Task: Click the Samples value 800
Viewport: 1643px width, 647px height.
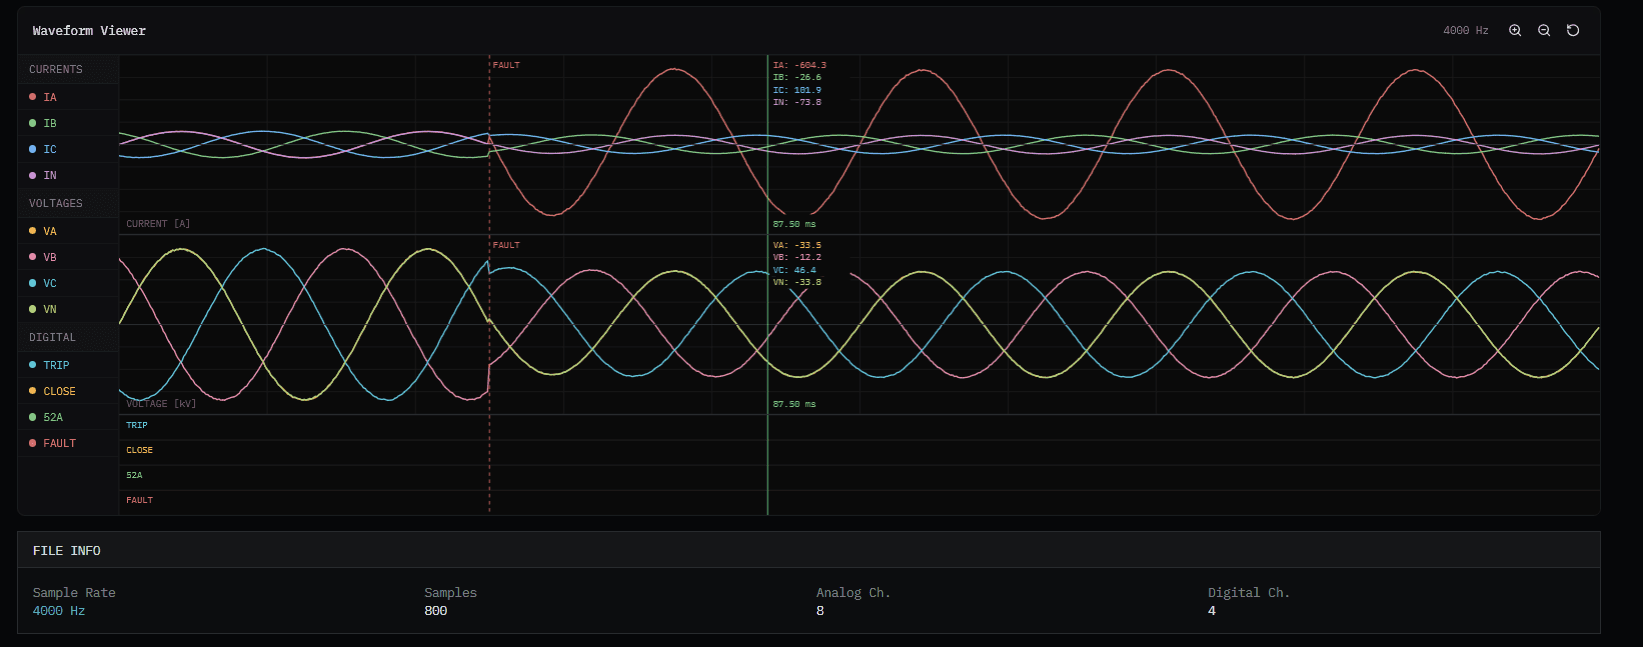Action: [436, 611]
